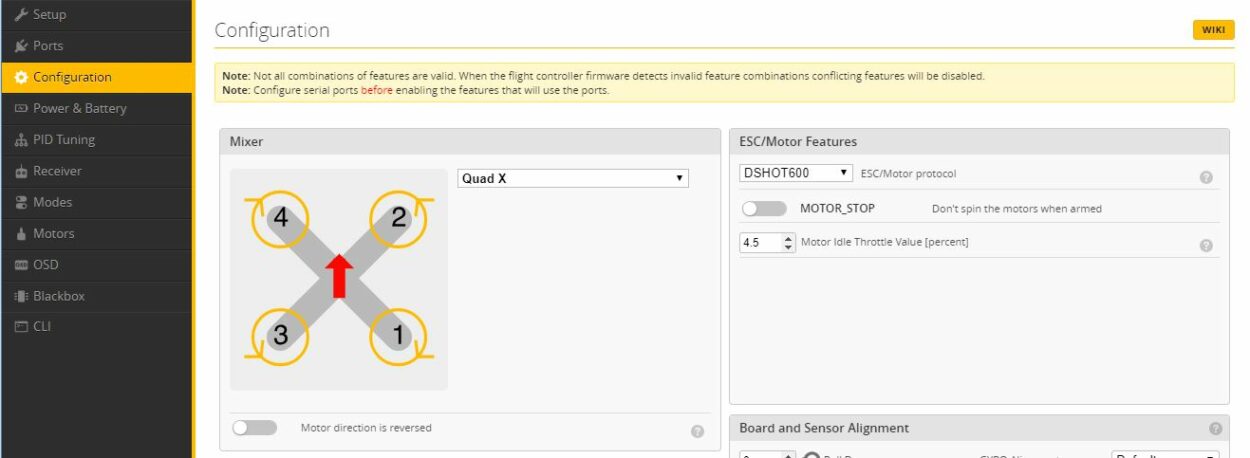This screenshot has width=1250, height=458.
Task: Click the Power & Battery icon
Action: (x=21, y=108)
